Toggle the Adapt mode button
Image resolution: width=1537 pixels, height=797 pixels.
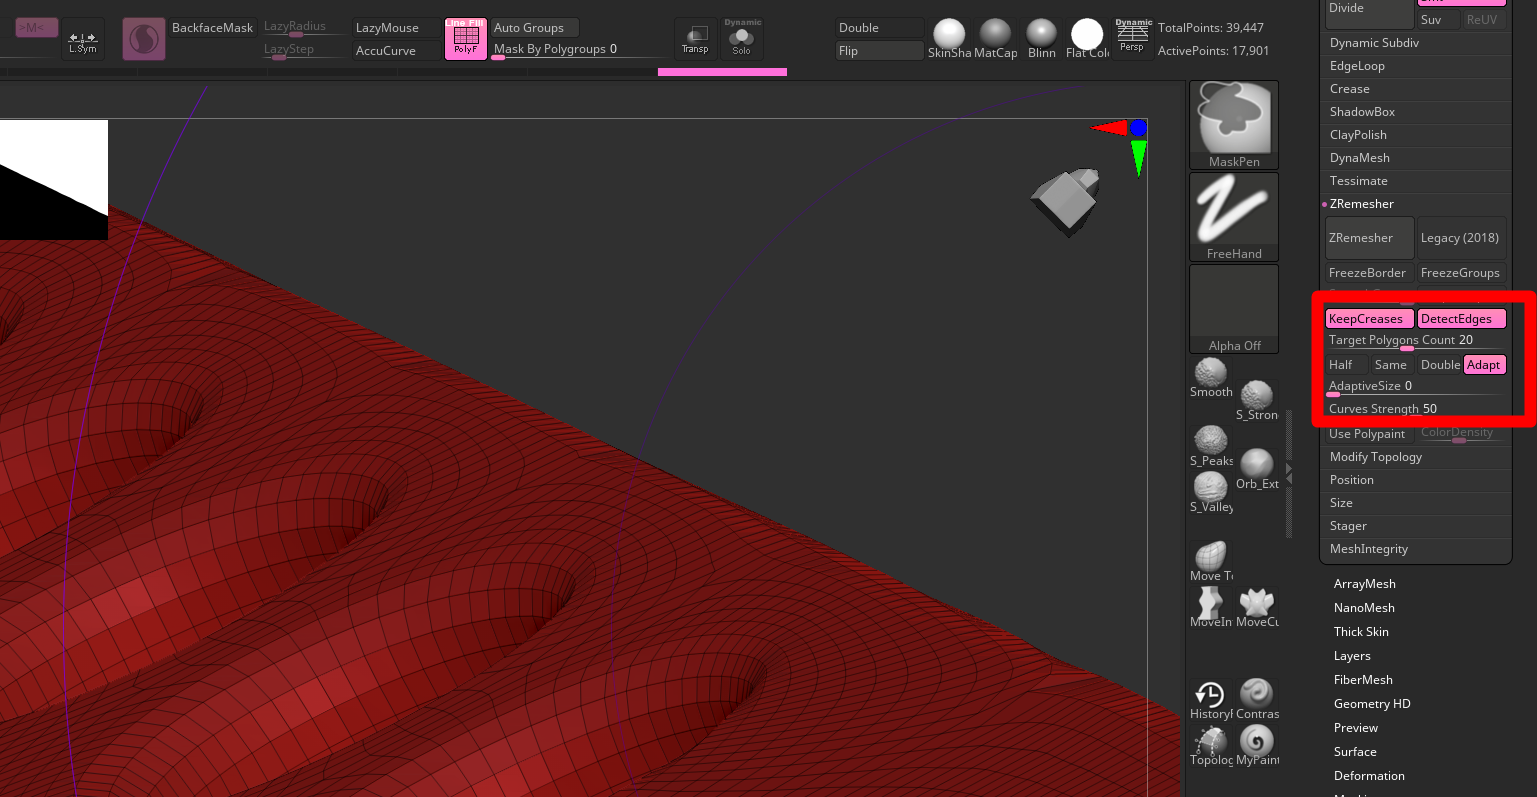pyautogui.click(x=1484, y=365)
